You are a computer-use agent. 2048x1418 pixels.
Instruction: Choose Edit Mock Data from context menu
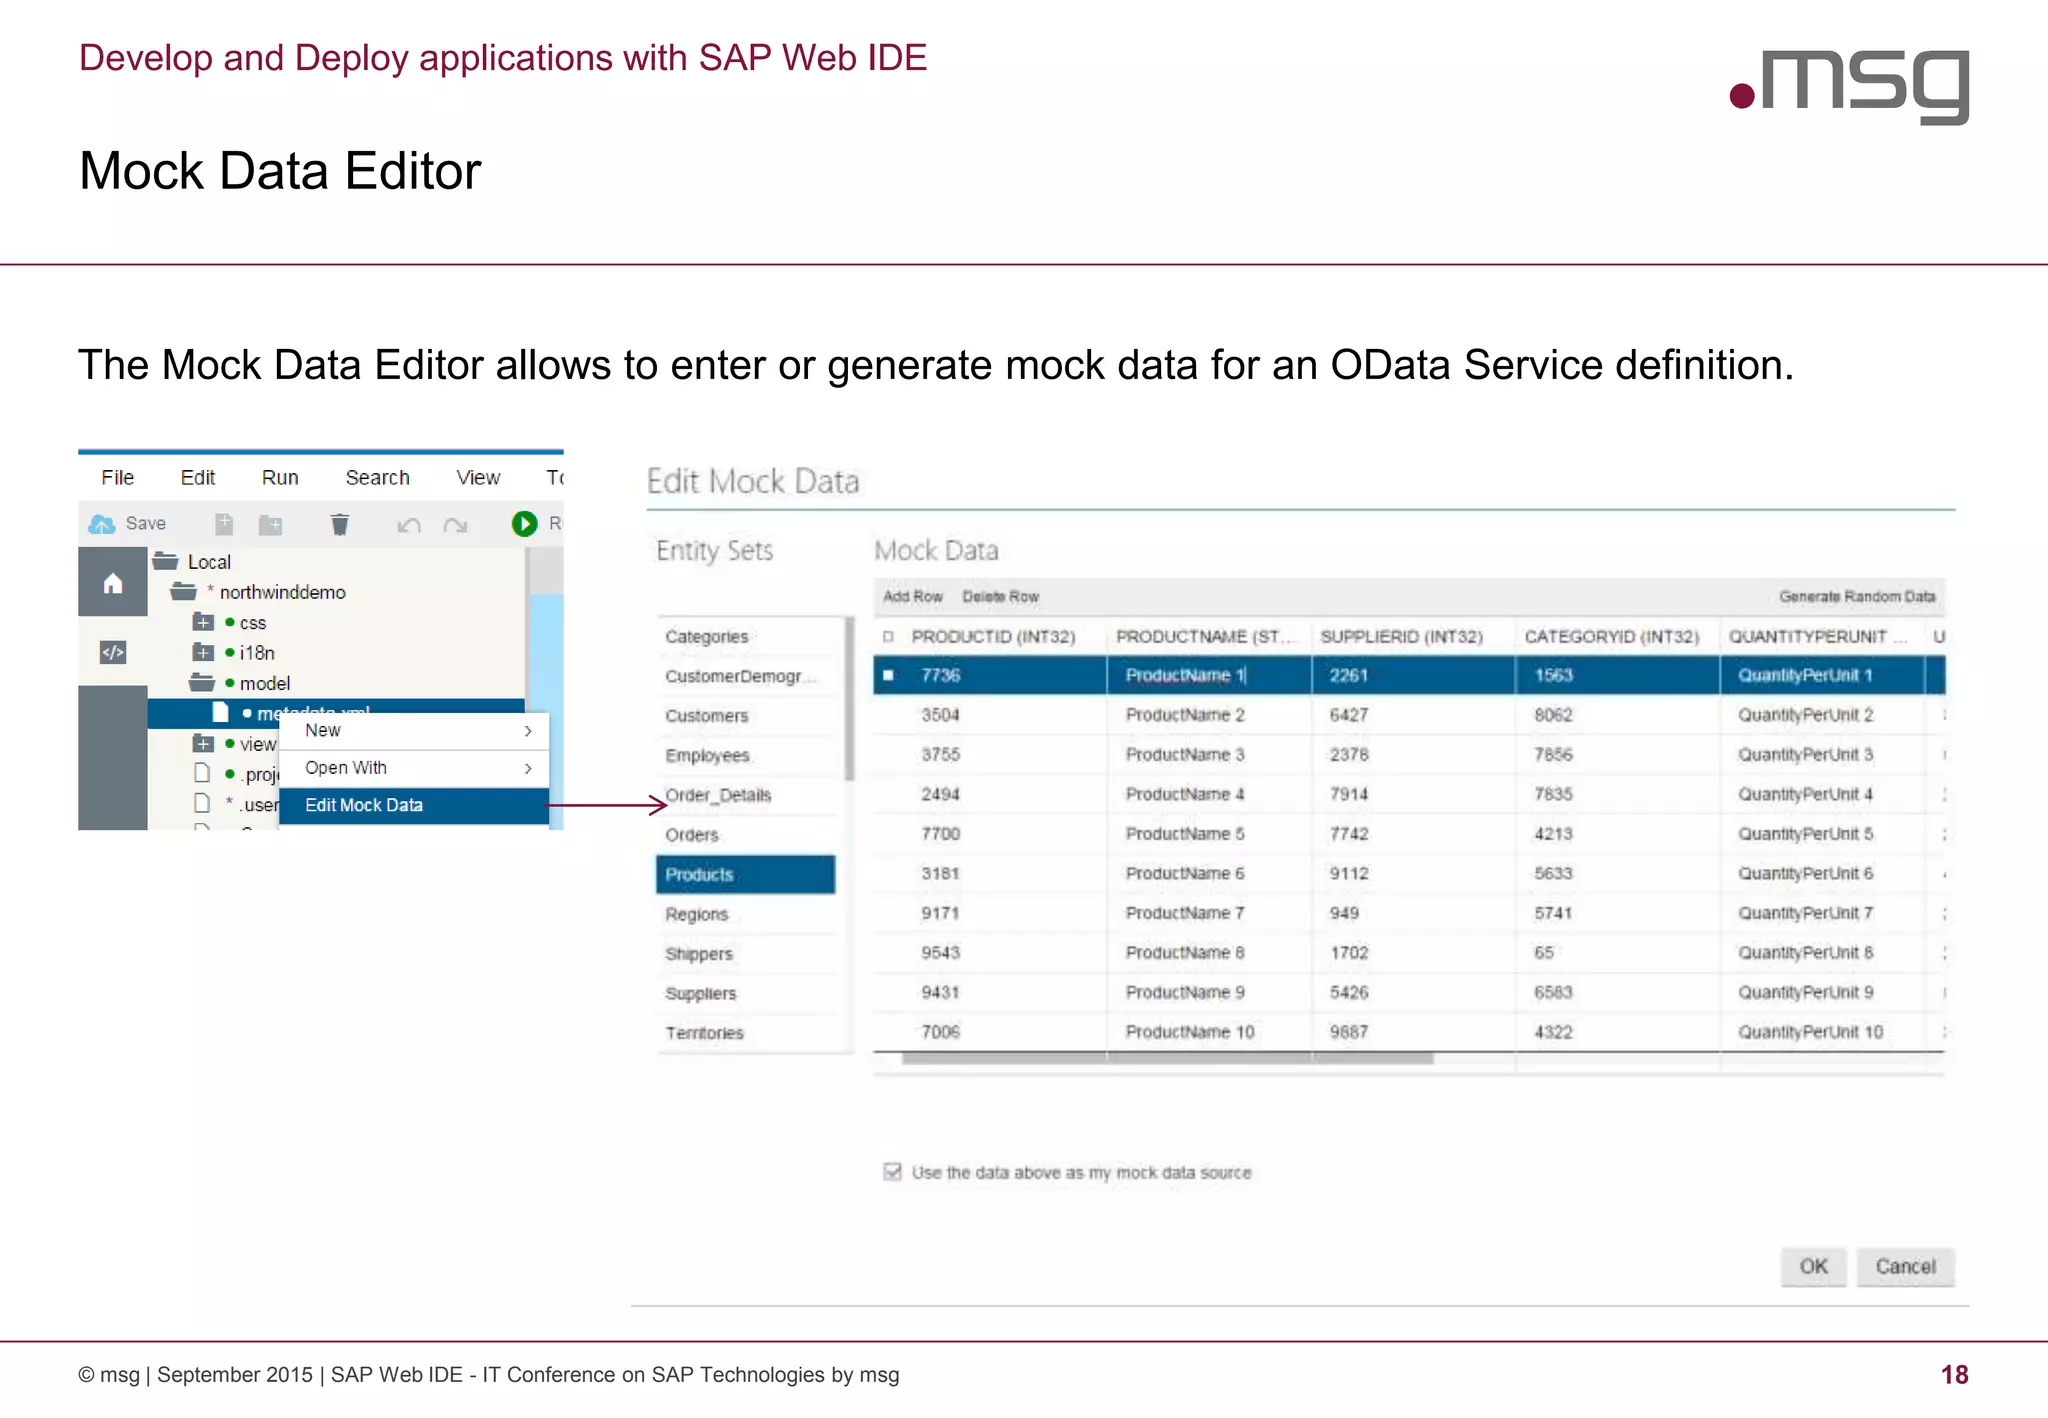(414, 806)
